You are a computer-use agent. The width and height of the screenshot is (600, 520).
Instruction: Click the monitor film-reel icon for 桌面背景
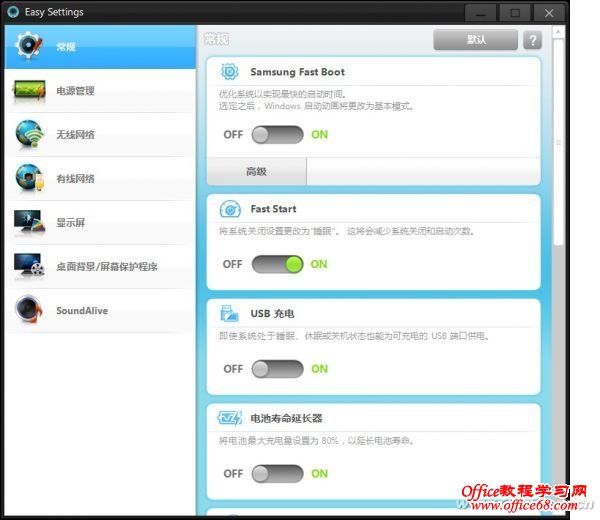(29, 265)
